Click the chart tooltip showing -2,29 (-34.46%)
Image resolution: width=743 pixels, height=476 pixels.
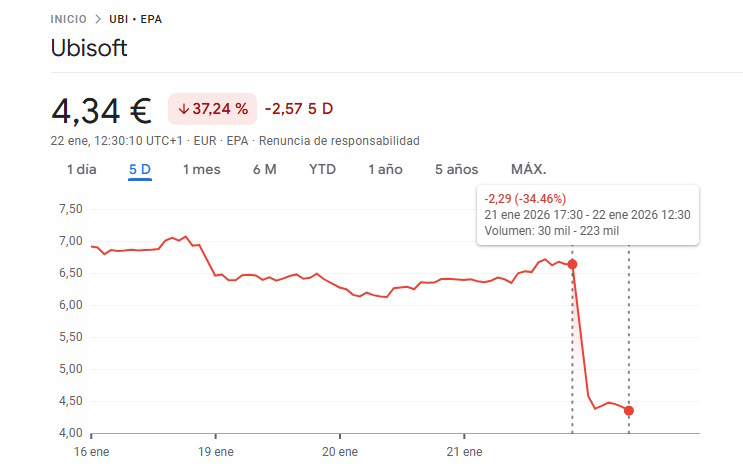click(x=587, y=214)
